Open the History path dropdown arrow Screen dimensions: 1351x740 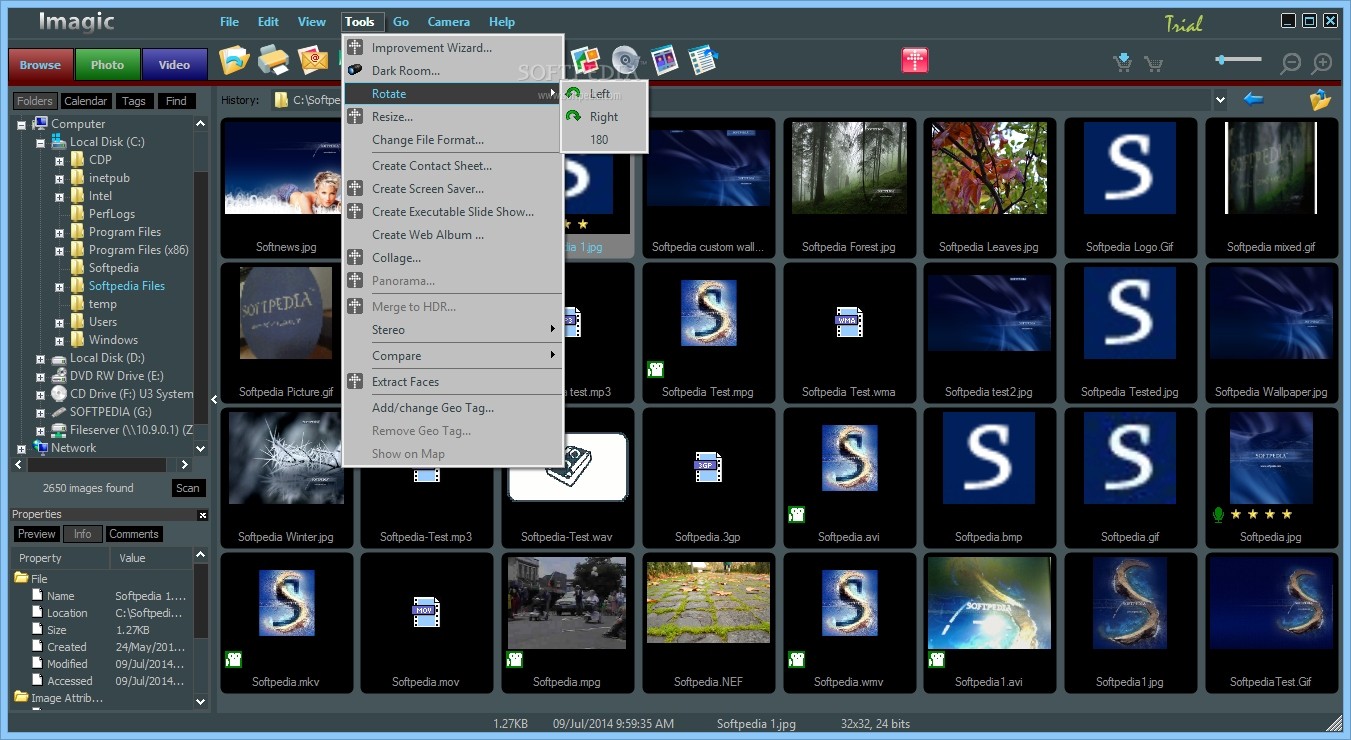[1219, 99]
